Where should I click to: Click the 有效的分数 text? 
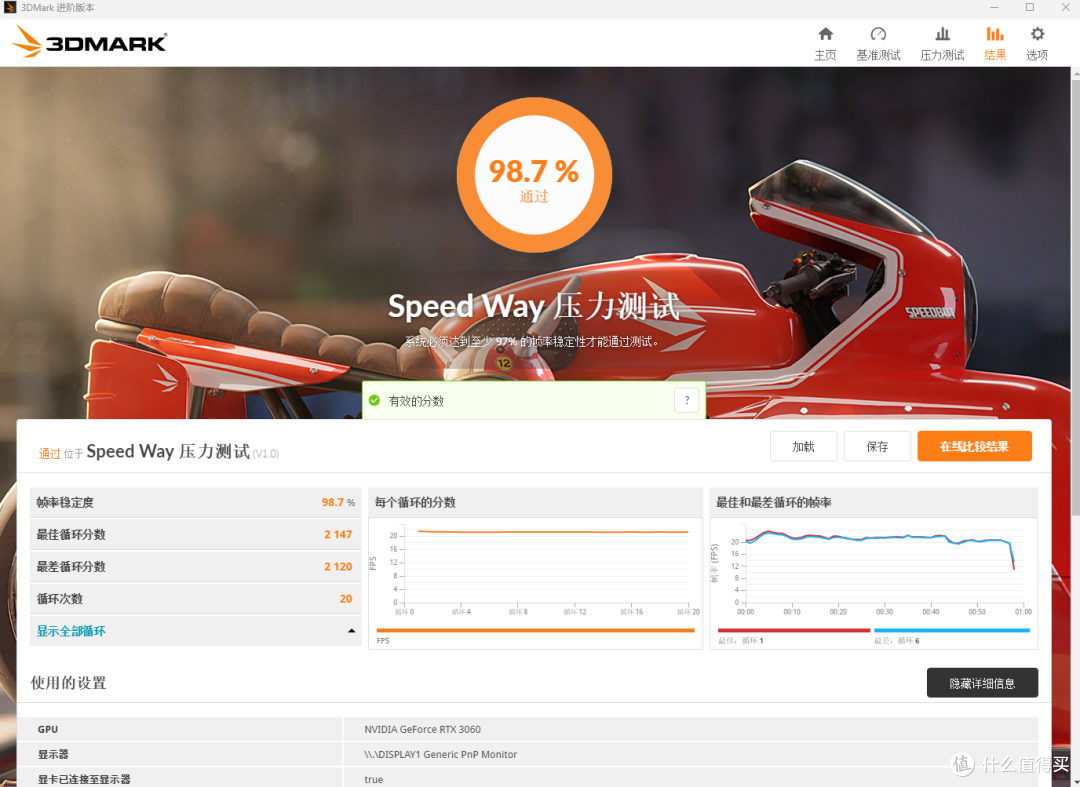[x=416, y=401]
